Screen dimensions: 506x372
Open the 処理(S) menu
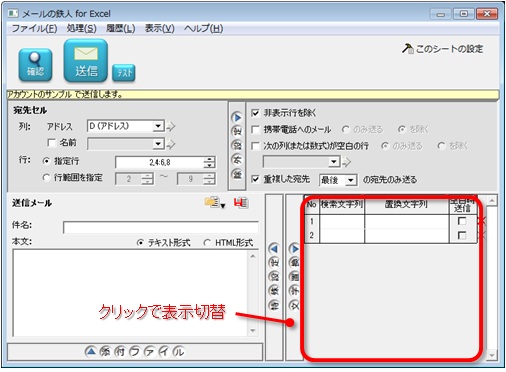(81, 29)
